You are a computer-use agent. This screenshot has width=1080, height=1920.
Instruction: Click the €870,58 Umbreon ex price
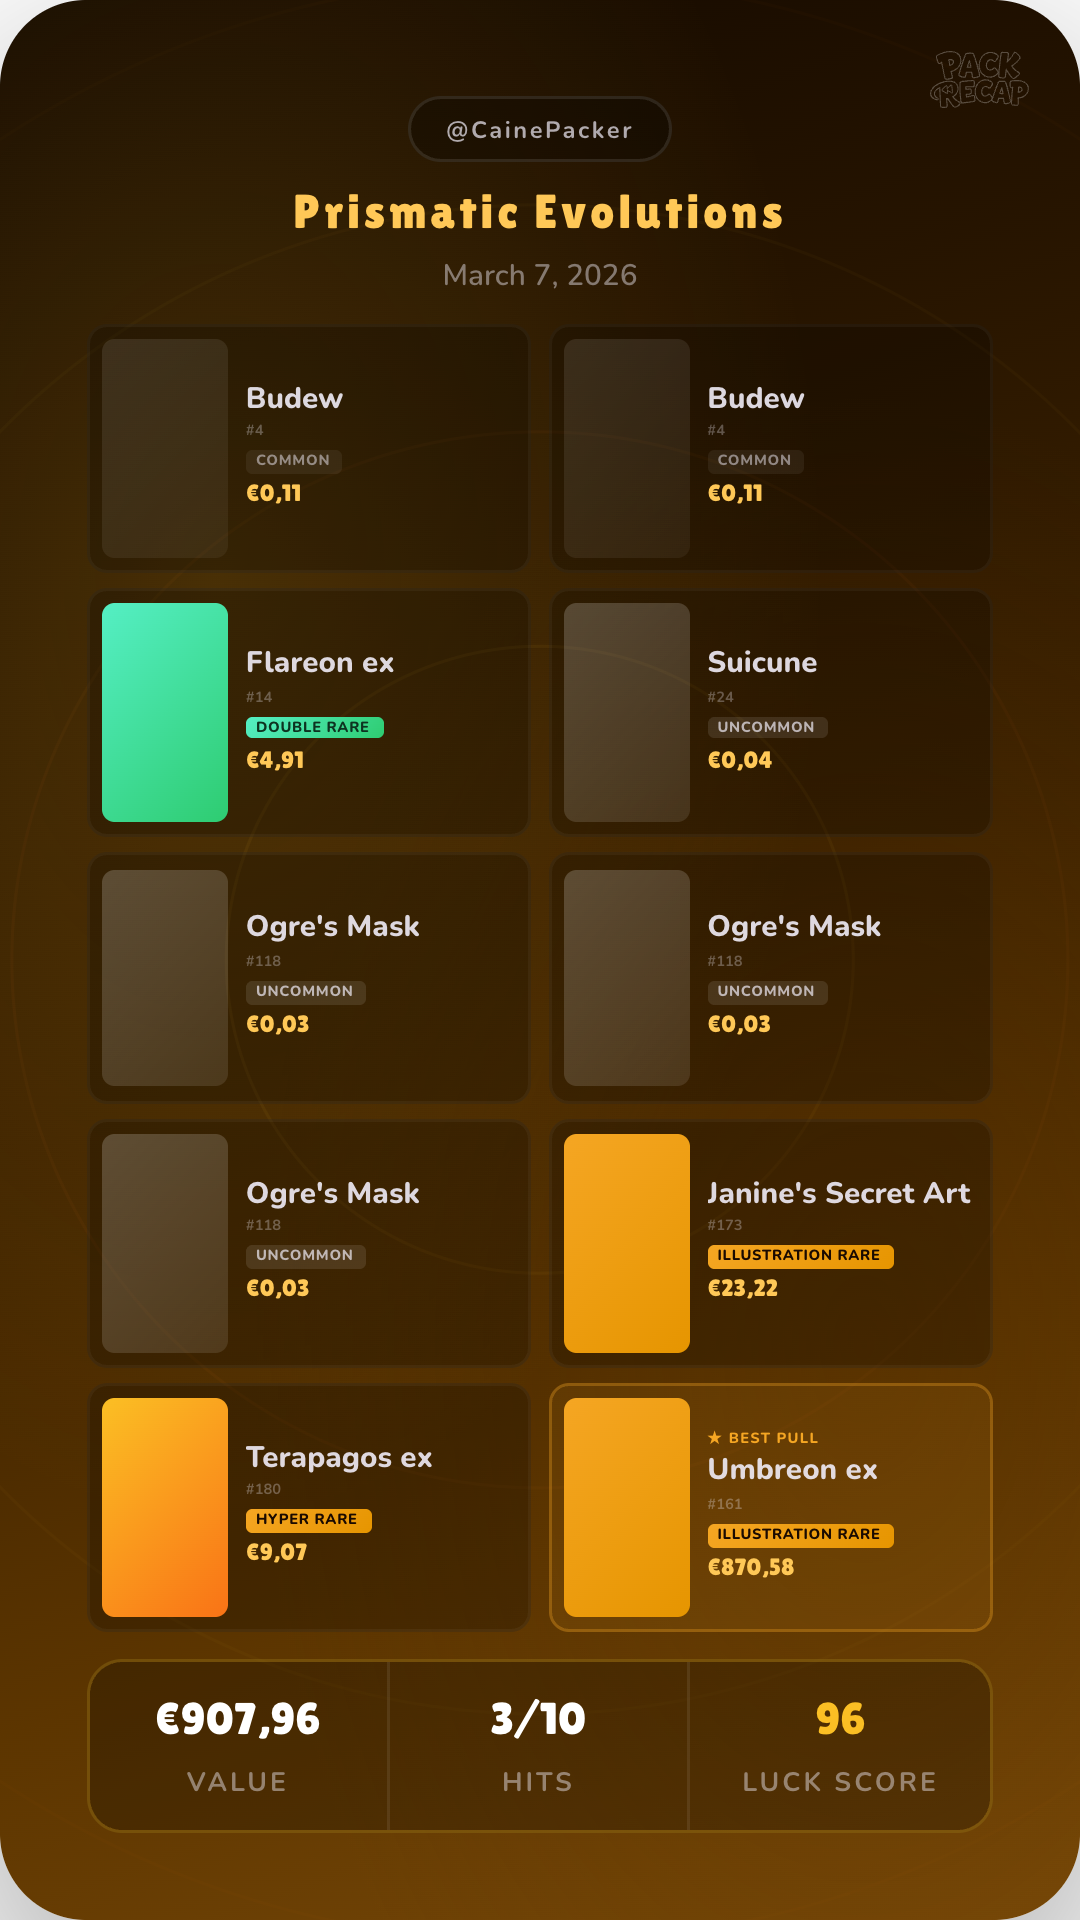coord(751,1567)
